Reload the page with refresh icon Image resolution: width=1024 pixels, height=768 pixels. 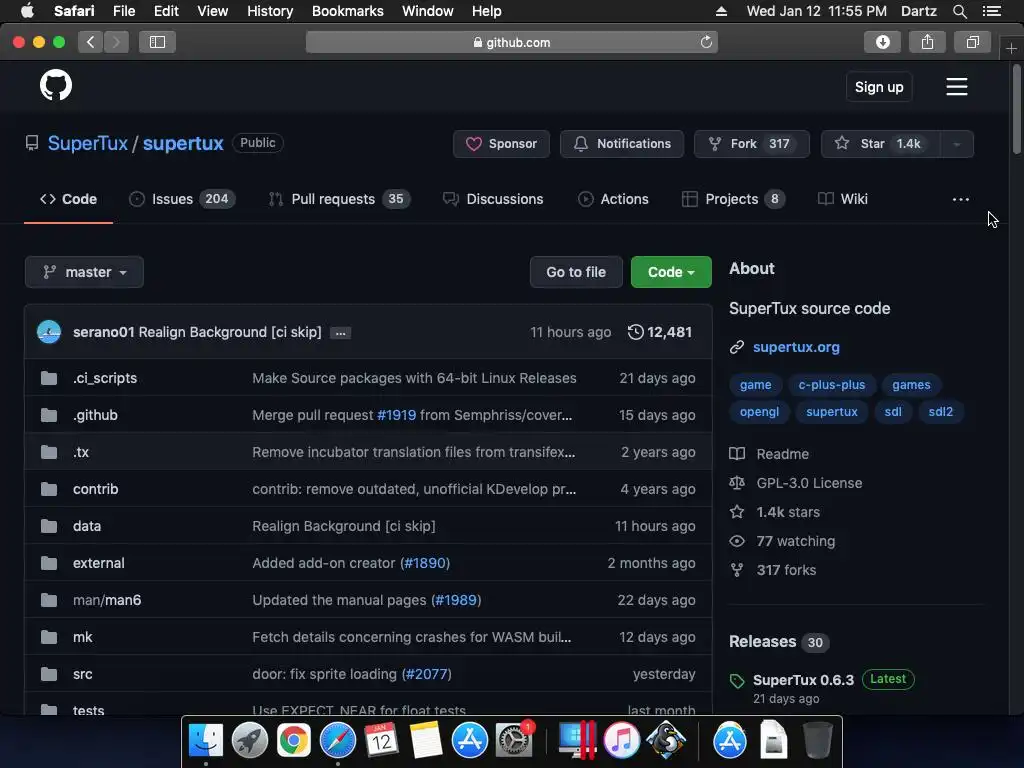coord(706,42)
